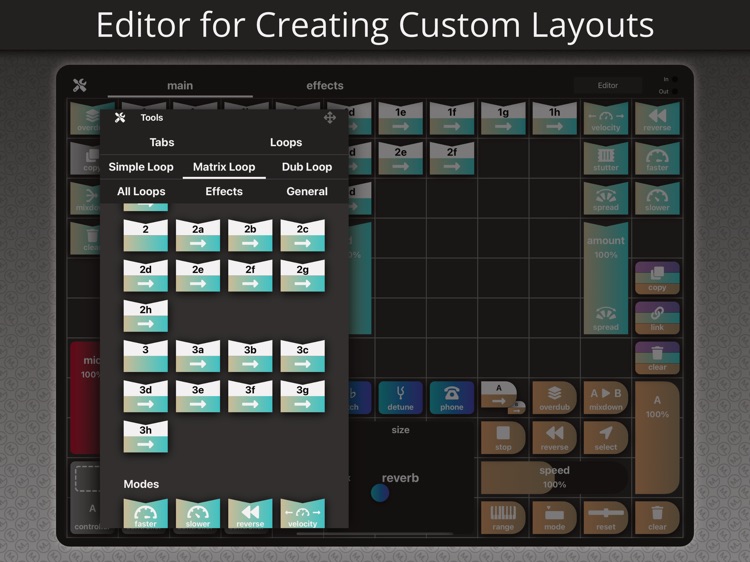The width and height of the screenshot is (750, 562).
Task: Adjust the red mic level fader
Action: tap(87, 397)
